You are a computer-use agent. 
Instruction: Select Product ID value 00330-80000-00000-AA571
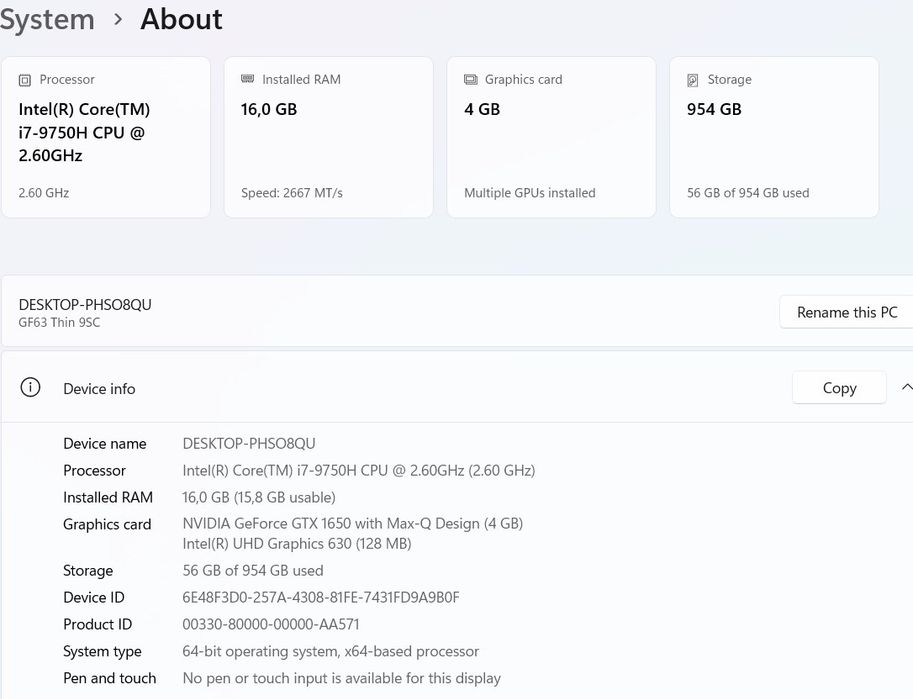click(271, 624)
